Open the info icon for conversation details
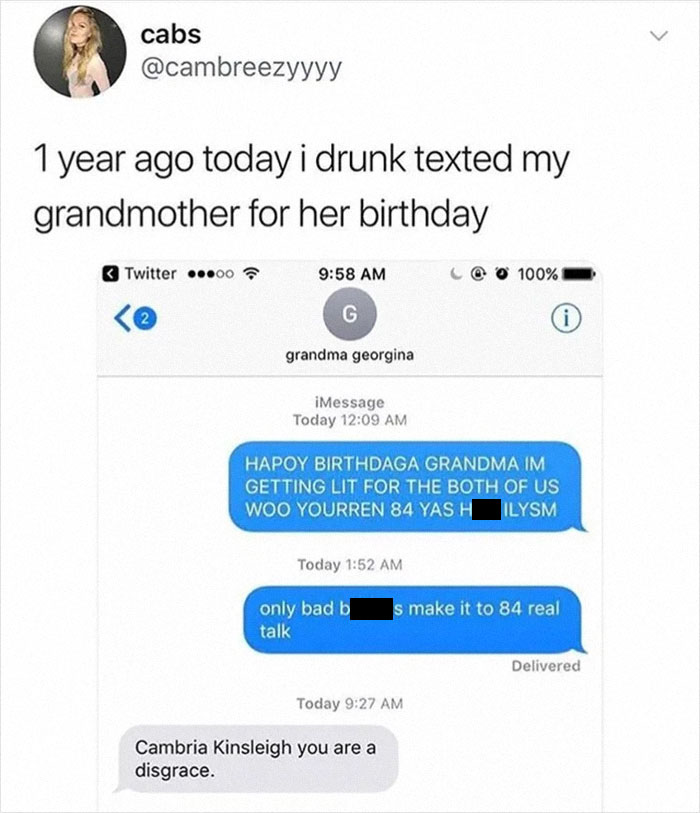700x813 pixels. pyautogui.click(x=566, y=318)
